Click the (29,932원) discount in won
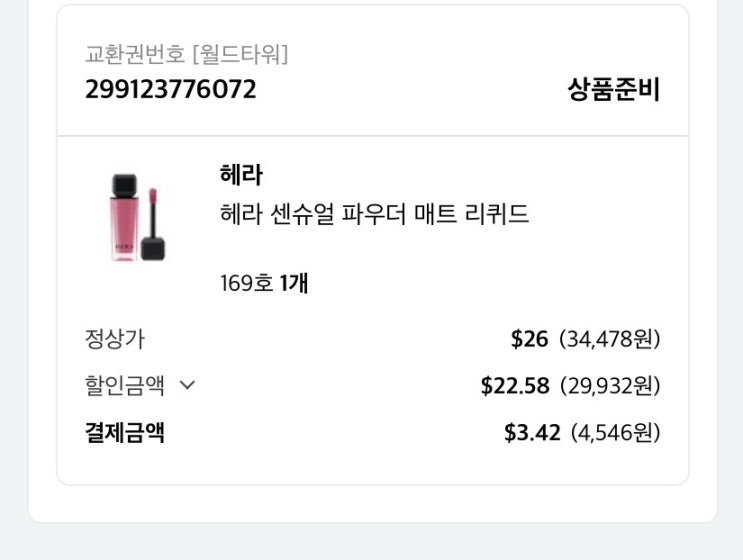Viewport: 743px width, 560px height. pos(609,386)
